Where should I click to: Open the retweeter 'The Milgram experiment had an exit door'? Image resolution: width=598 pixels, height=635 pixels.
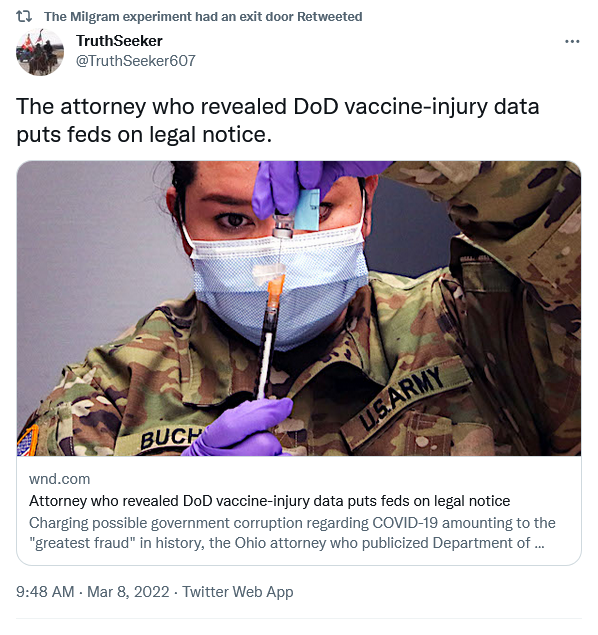click(x=169, y=17)
